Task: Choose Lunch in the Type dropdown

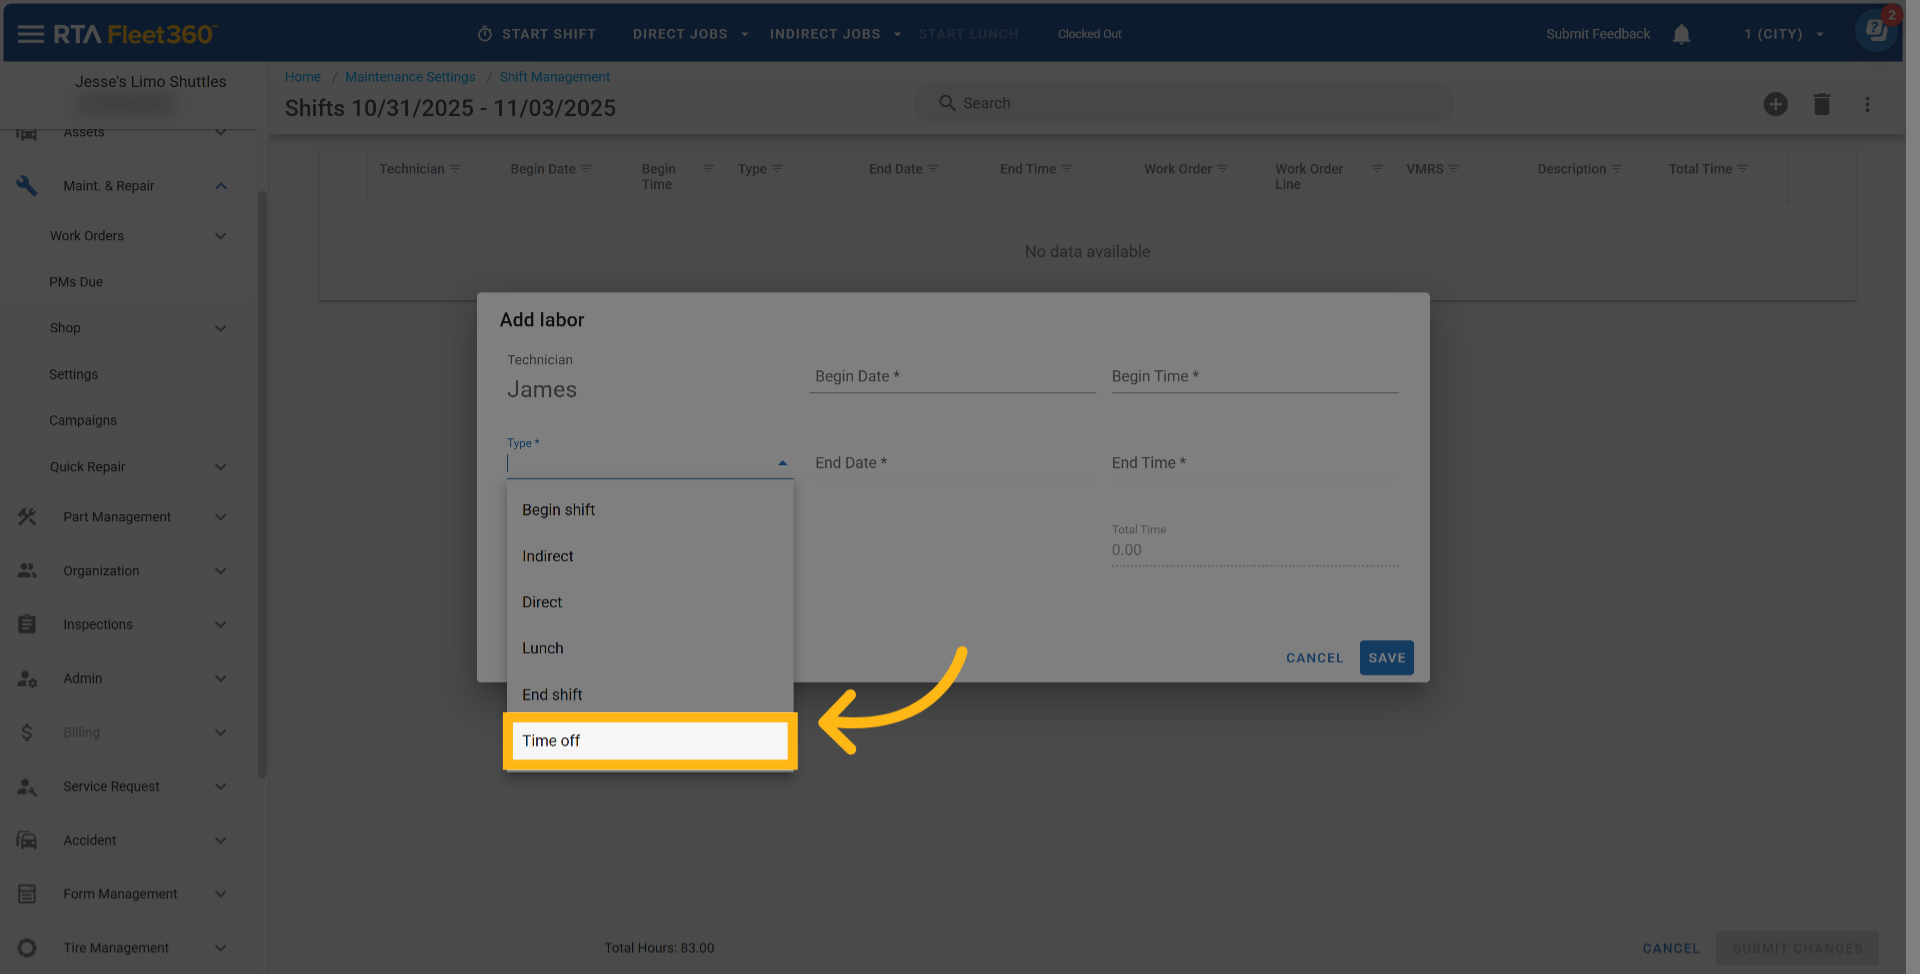Action: 543,648
